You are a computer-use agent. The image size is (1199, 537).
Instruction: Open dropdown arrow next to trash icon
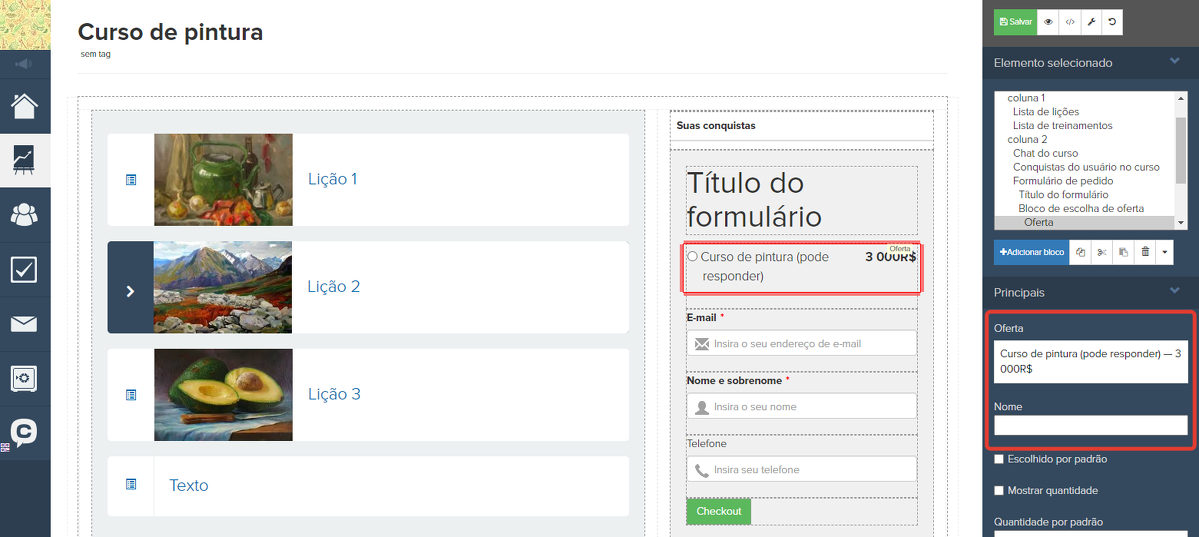(1165, 252)
